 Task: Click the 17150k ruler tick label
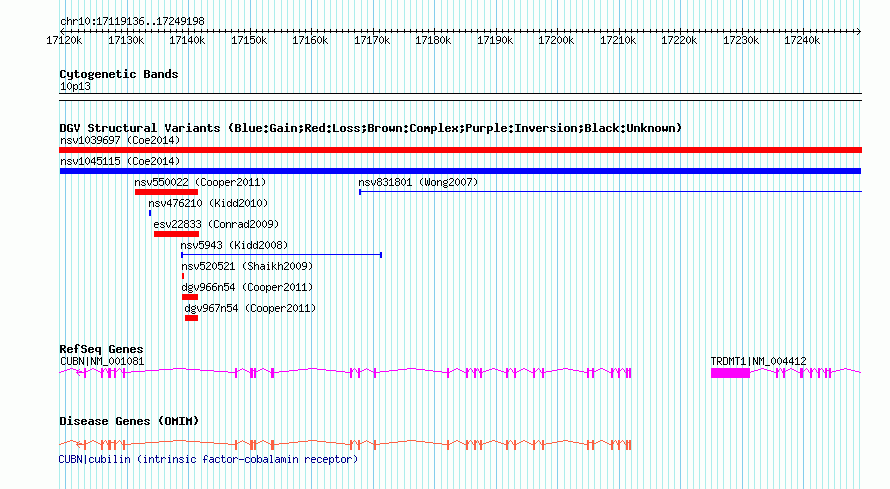pos(249,40)
